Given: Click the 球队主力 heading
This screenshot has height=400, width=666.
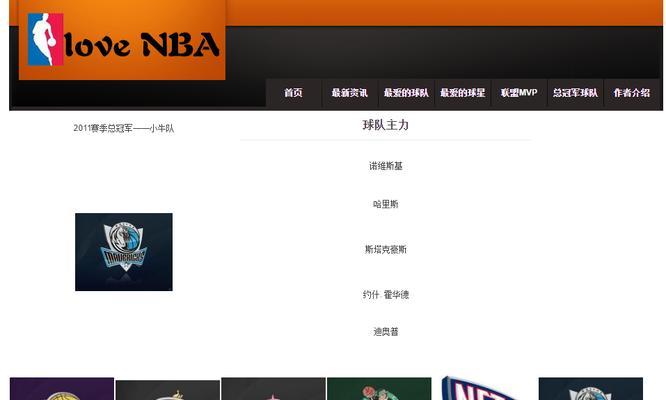Looking at the screenshot, I should (386, 125).
